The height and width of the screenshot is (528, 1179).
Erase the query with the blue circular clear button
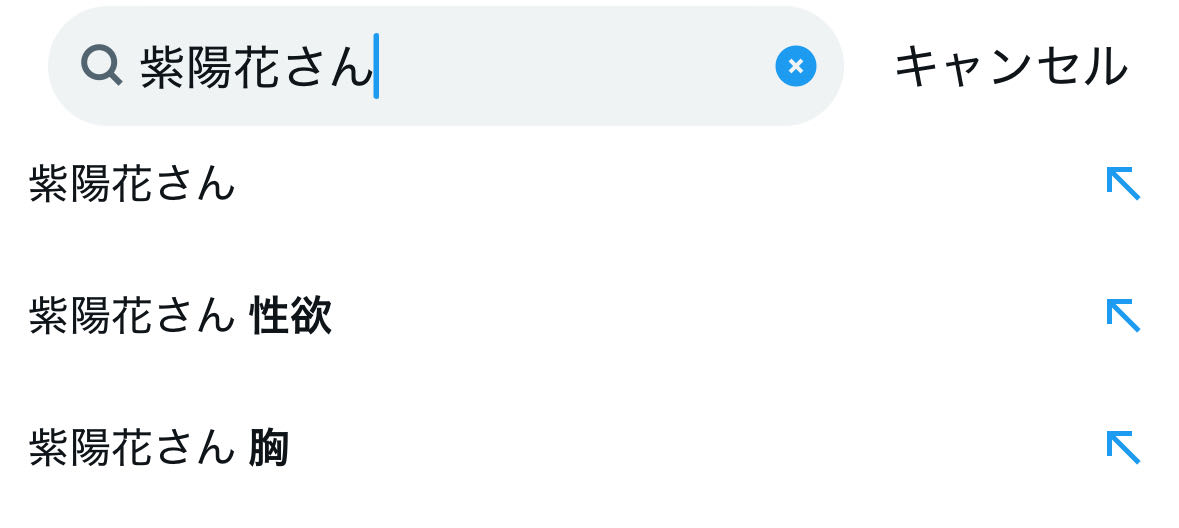pos(795,67)
